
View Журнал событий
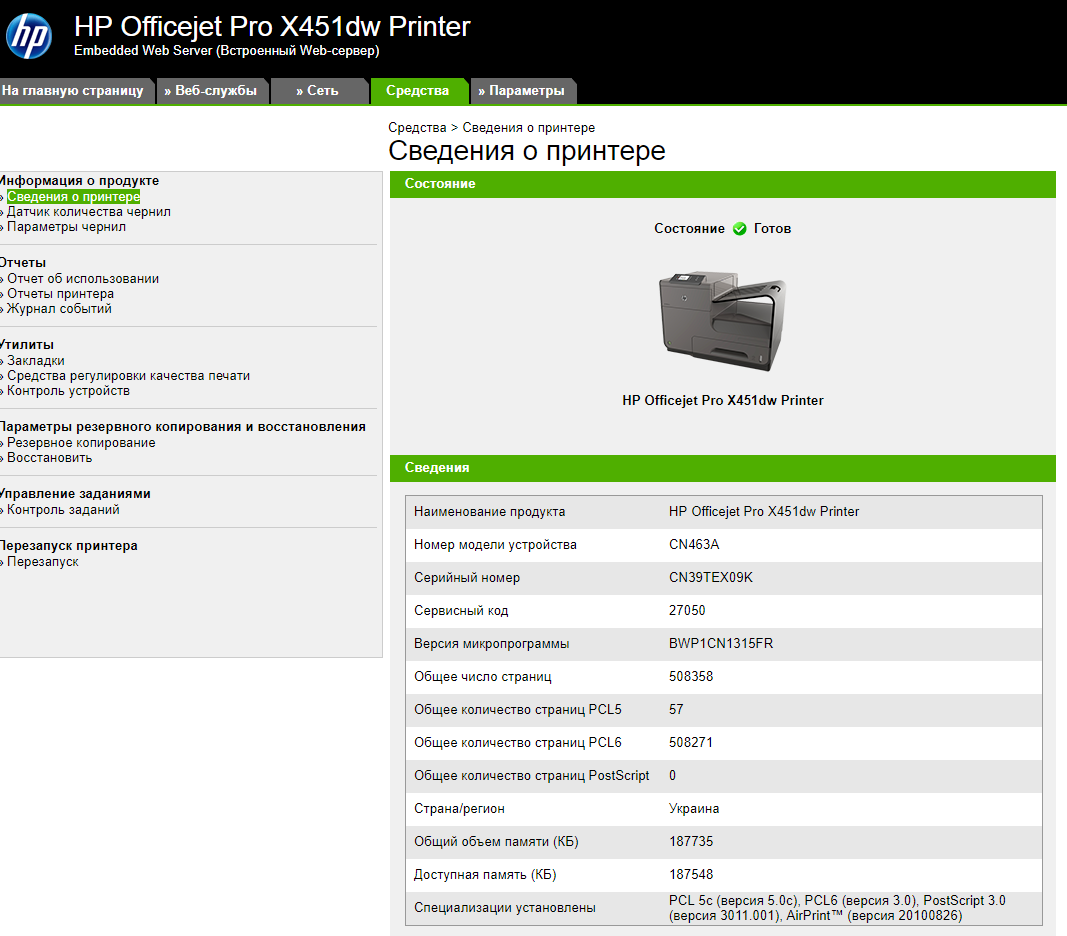[59, 308]
